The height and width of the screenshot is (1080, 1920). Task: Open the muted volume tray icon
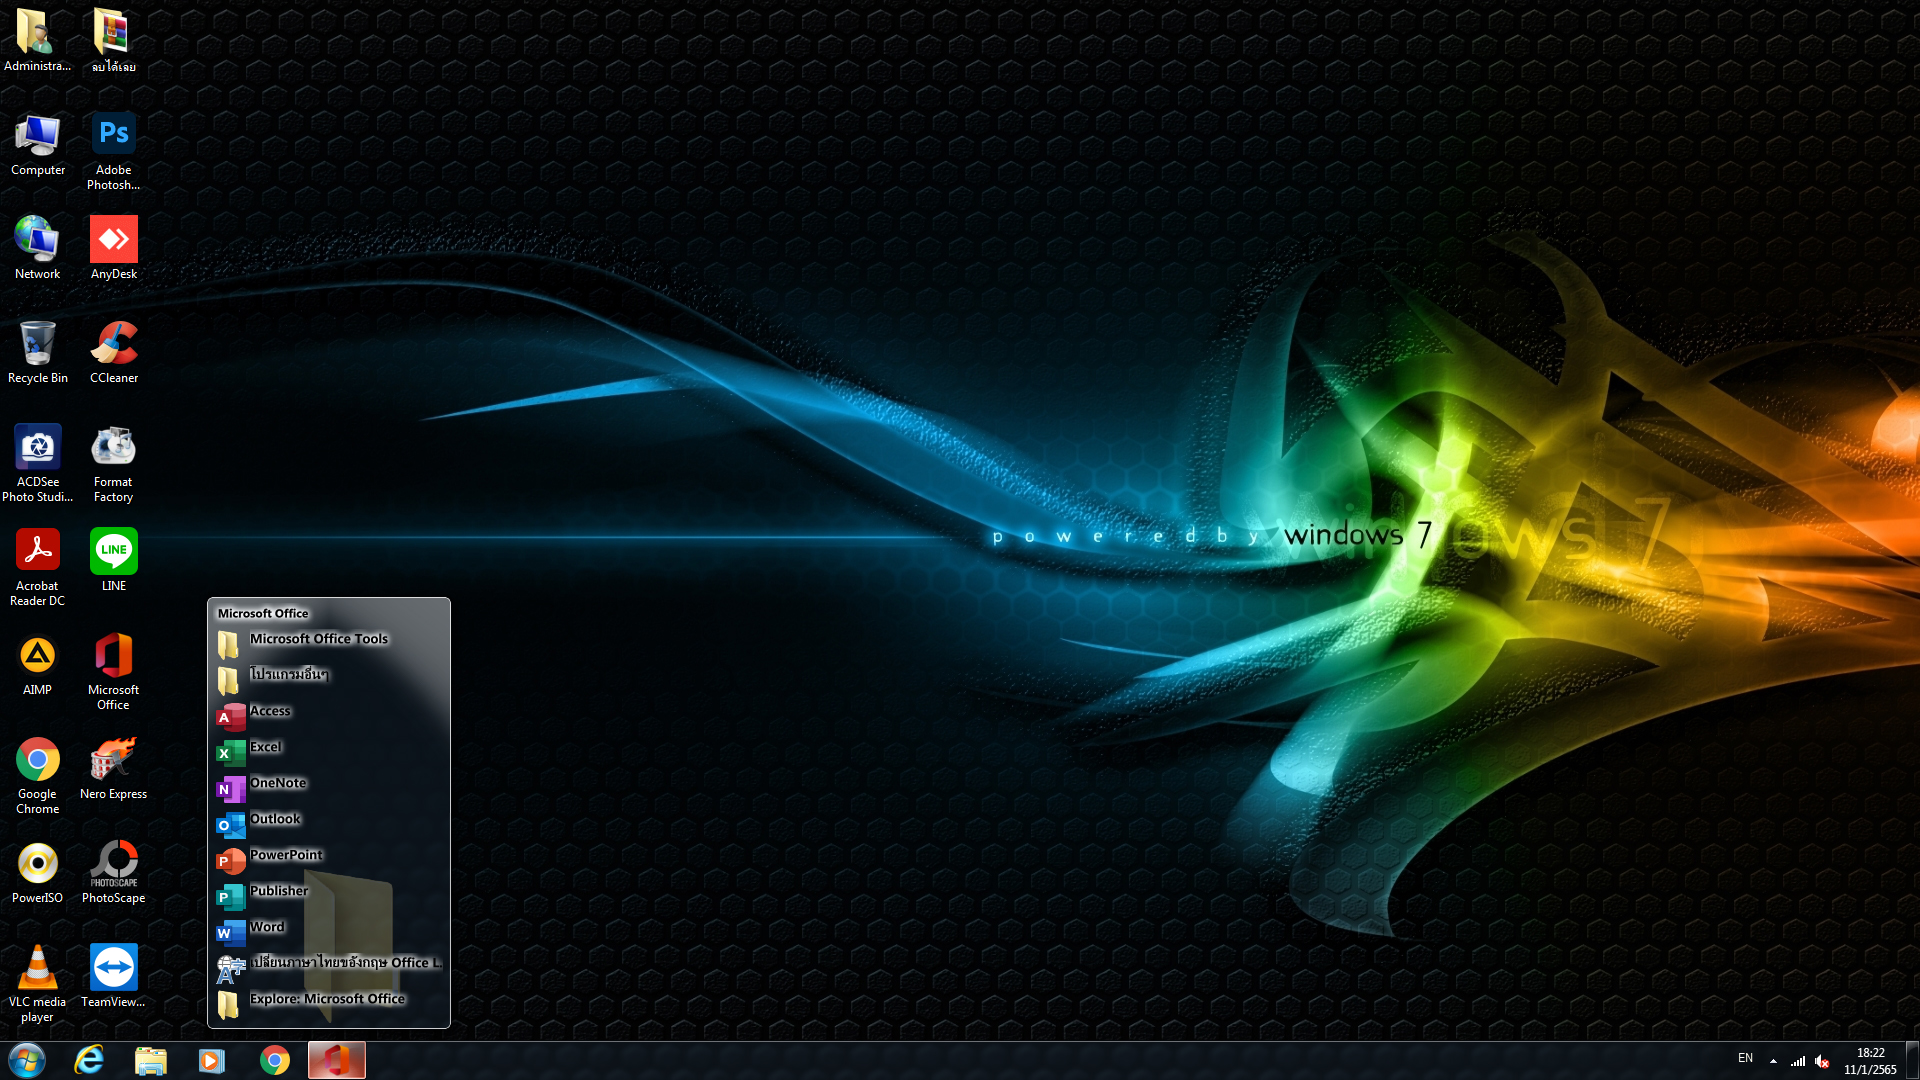click(x=1822, y=1061)
